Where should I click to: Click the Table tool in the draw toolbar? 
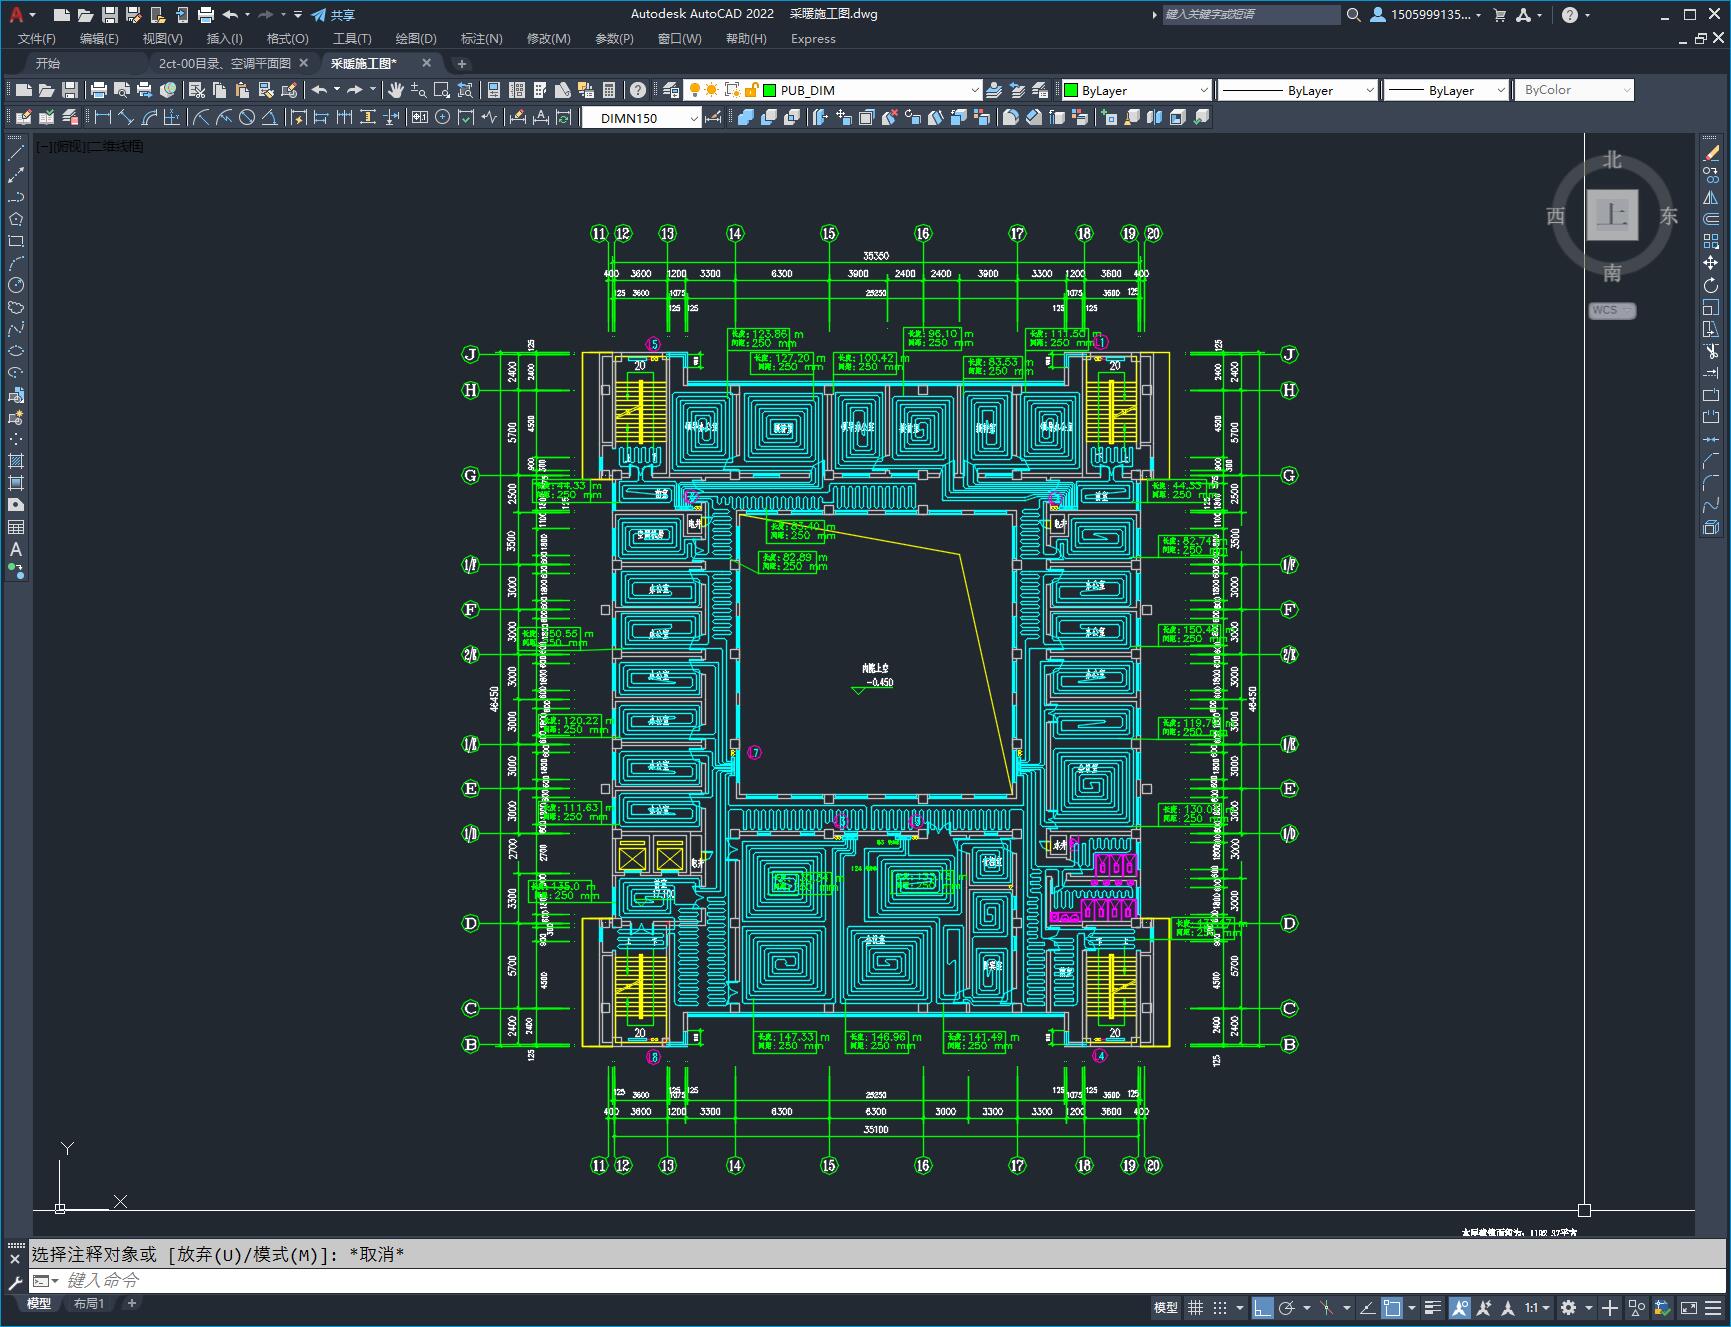(x=16, y=527)
